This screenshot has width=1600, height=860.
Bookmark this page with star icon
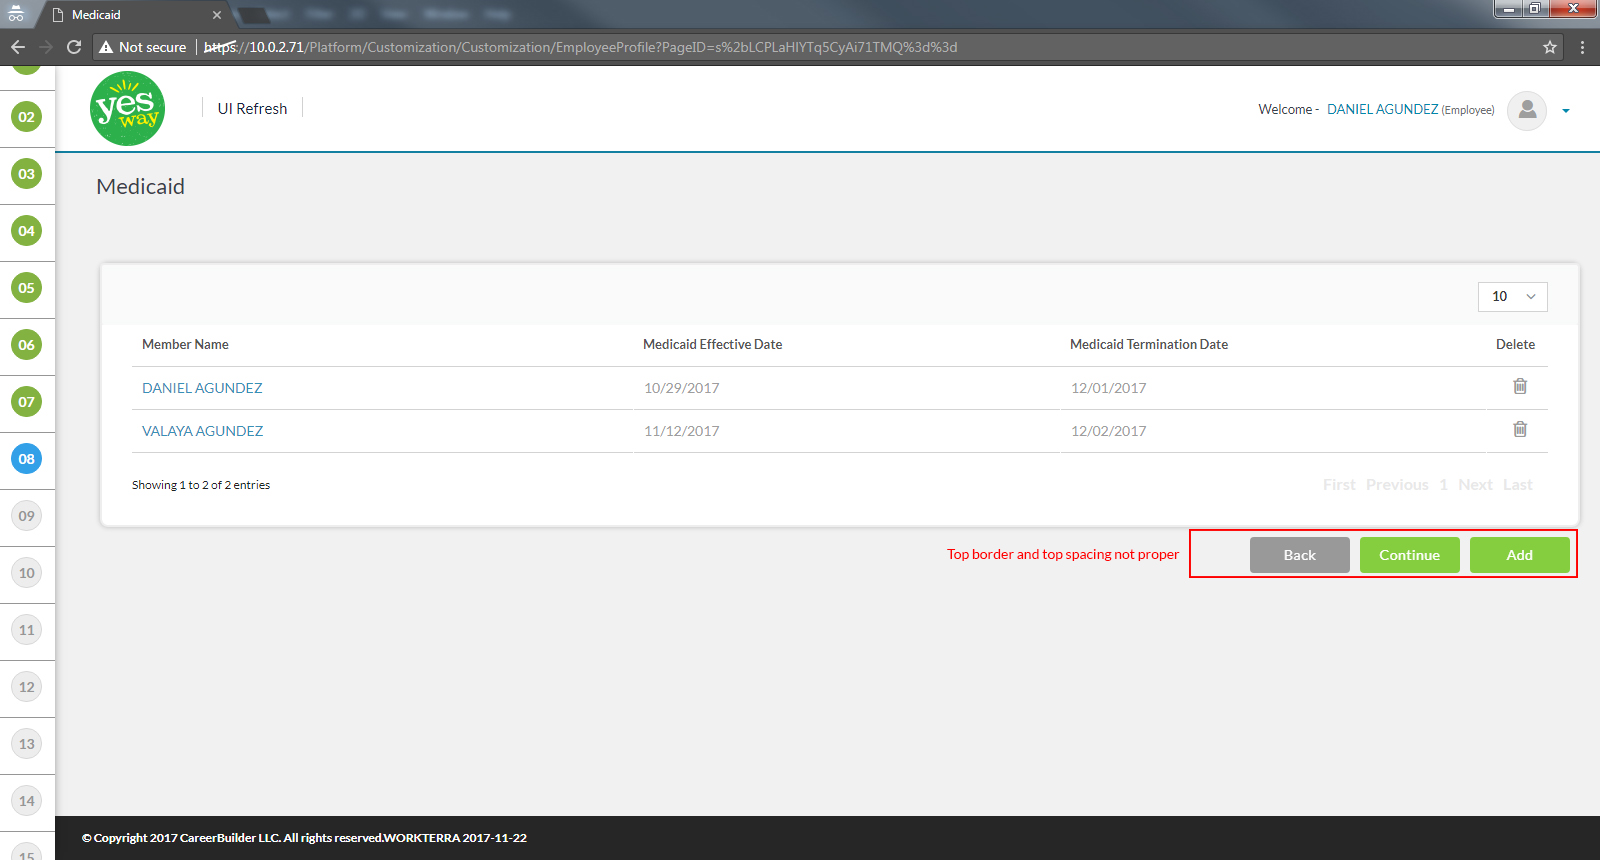pyautogui.click(x=1549, y=47)
